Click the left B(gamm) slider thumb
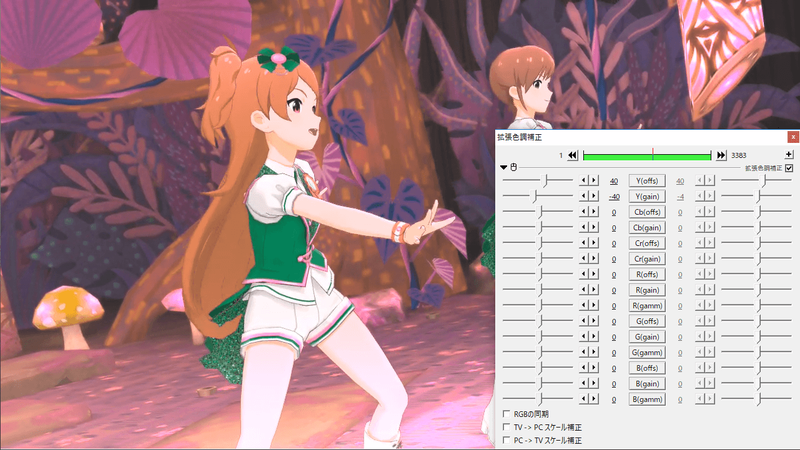800x450 pixels. [540, 399]
